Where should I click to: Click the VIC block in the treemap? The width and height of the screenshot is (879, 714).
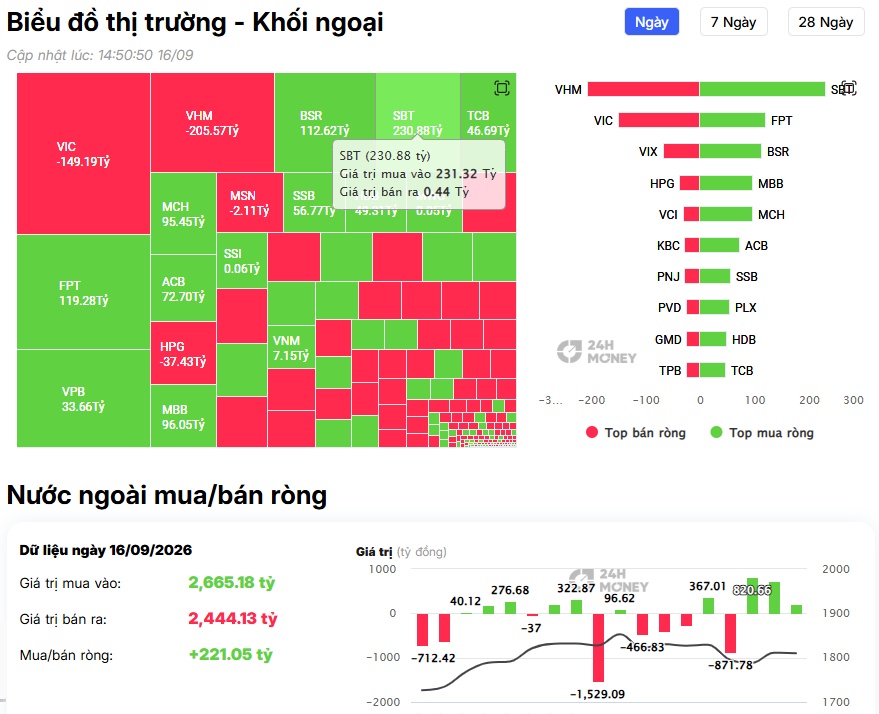(x=84, y=154)
